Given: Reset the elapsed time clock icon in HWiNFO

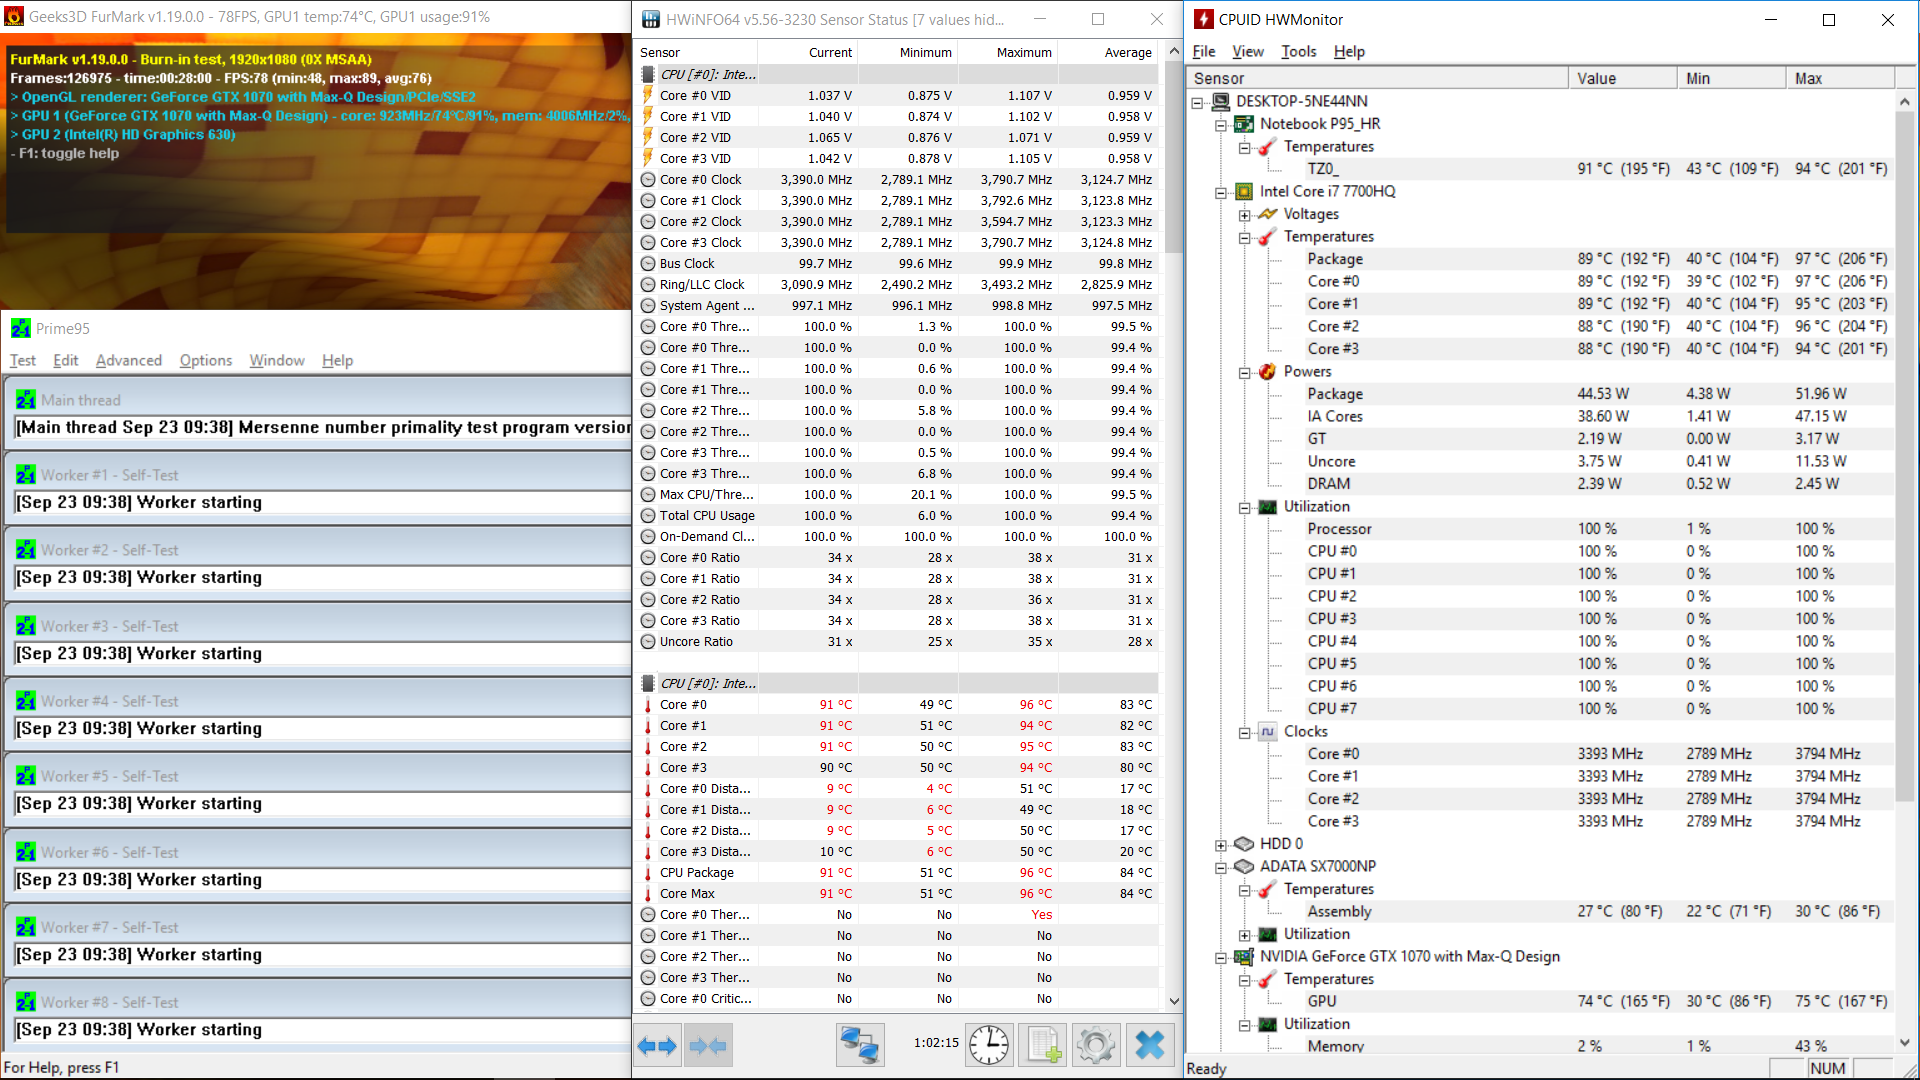Looking at the screenshot, I should click(989, 1046).
